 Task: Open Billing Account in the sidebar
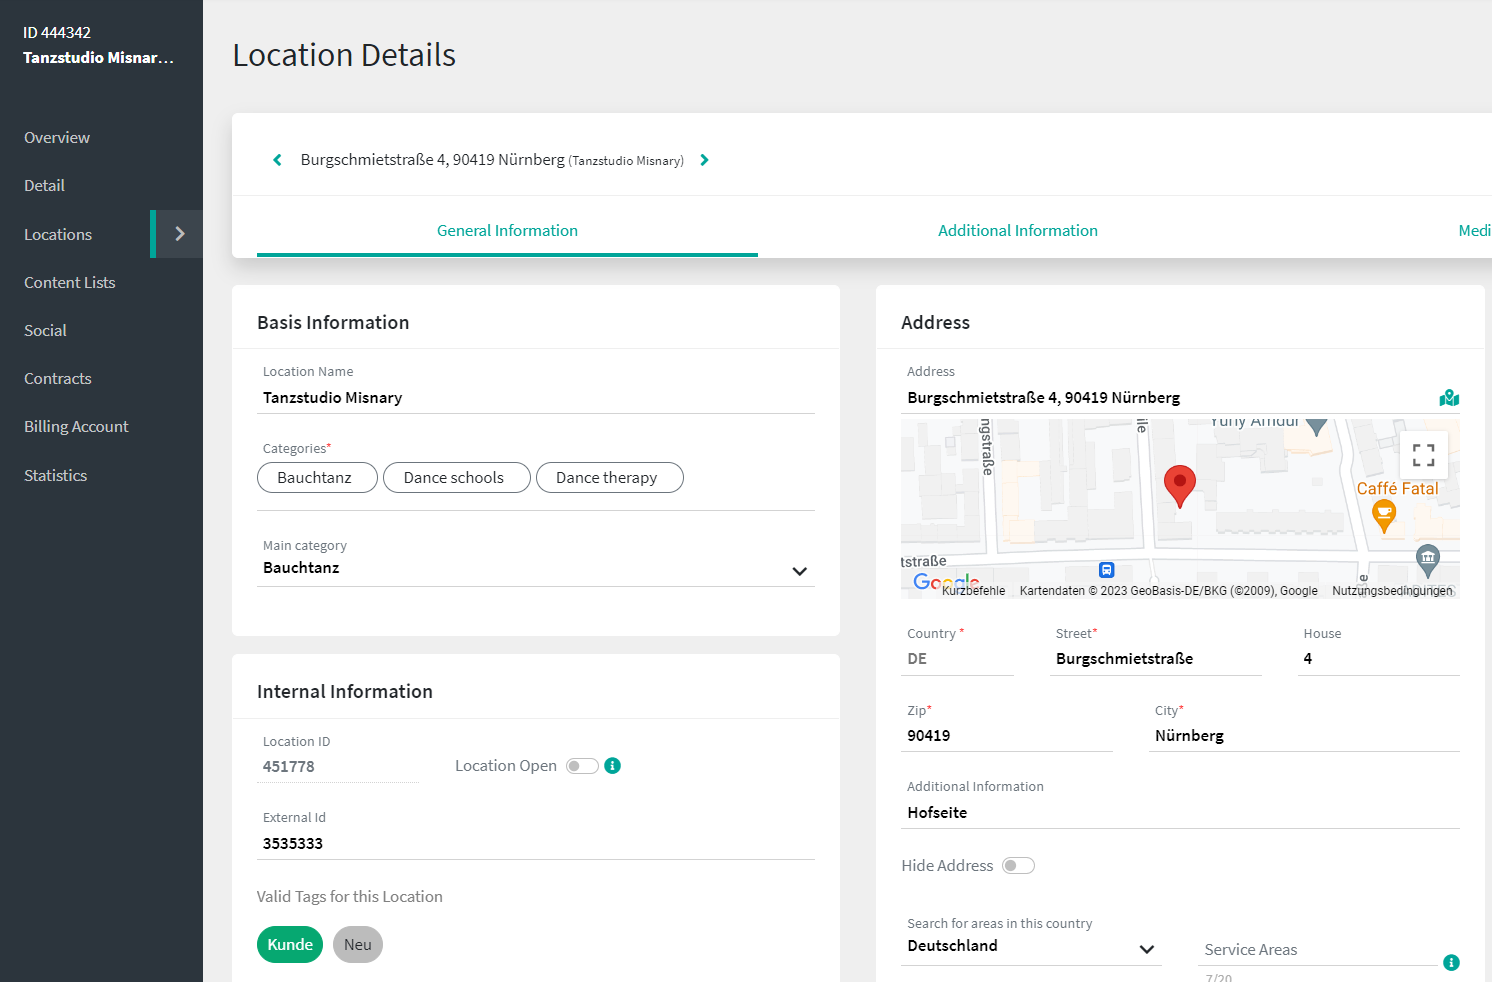pos(76,427)
